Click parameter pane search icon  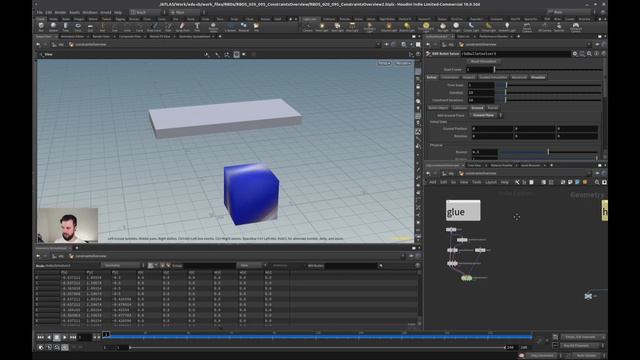(x=589, y=53)
